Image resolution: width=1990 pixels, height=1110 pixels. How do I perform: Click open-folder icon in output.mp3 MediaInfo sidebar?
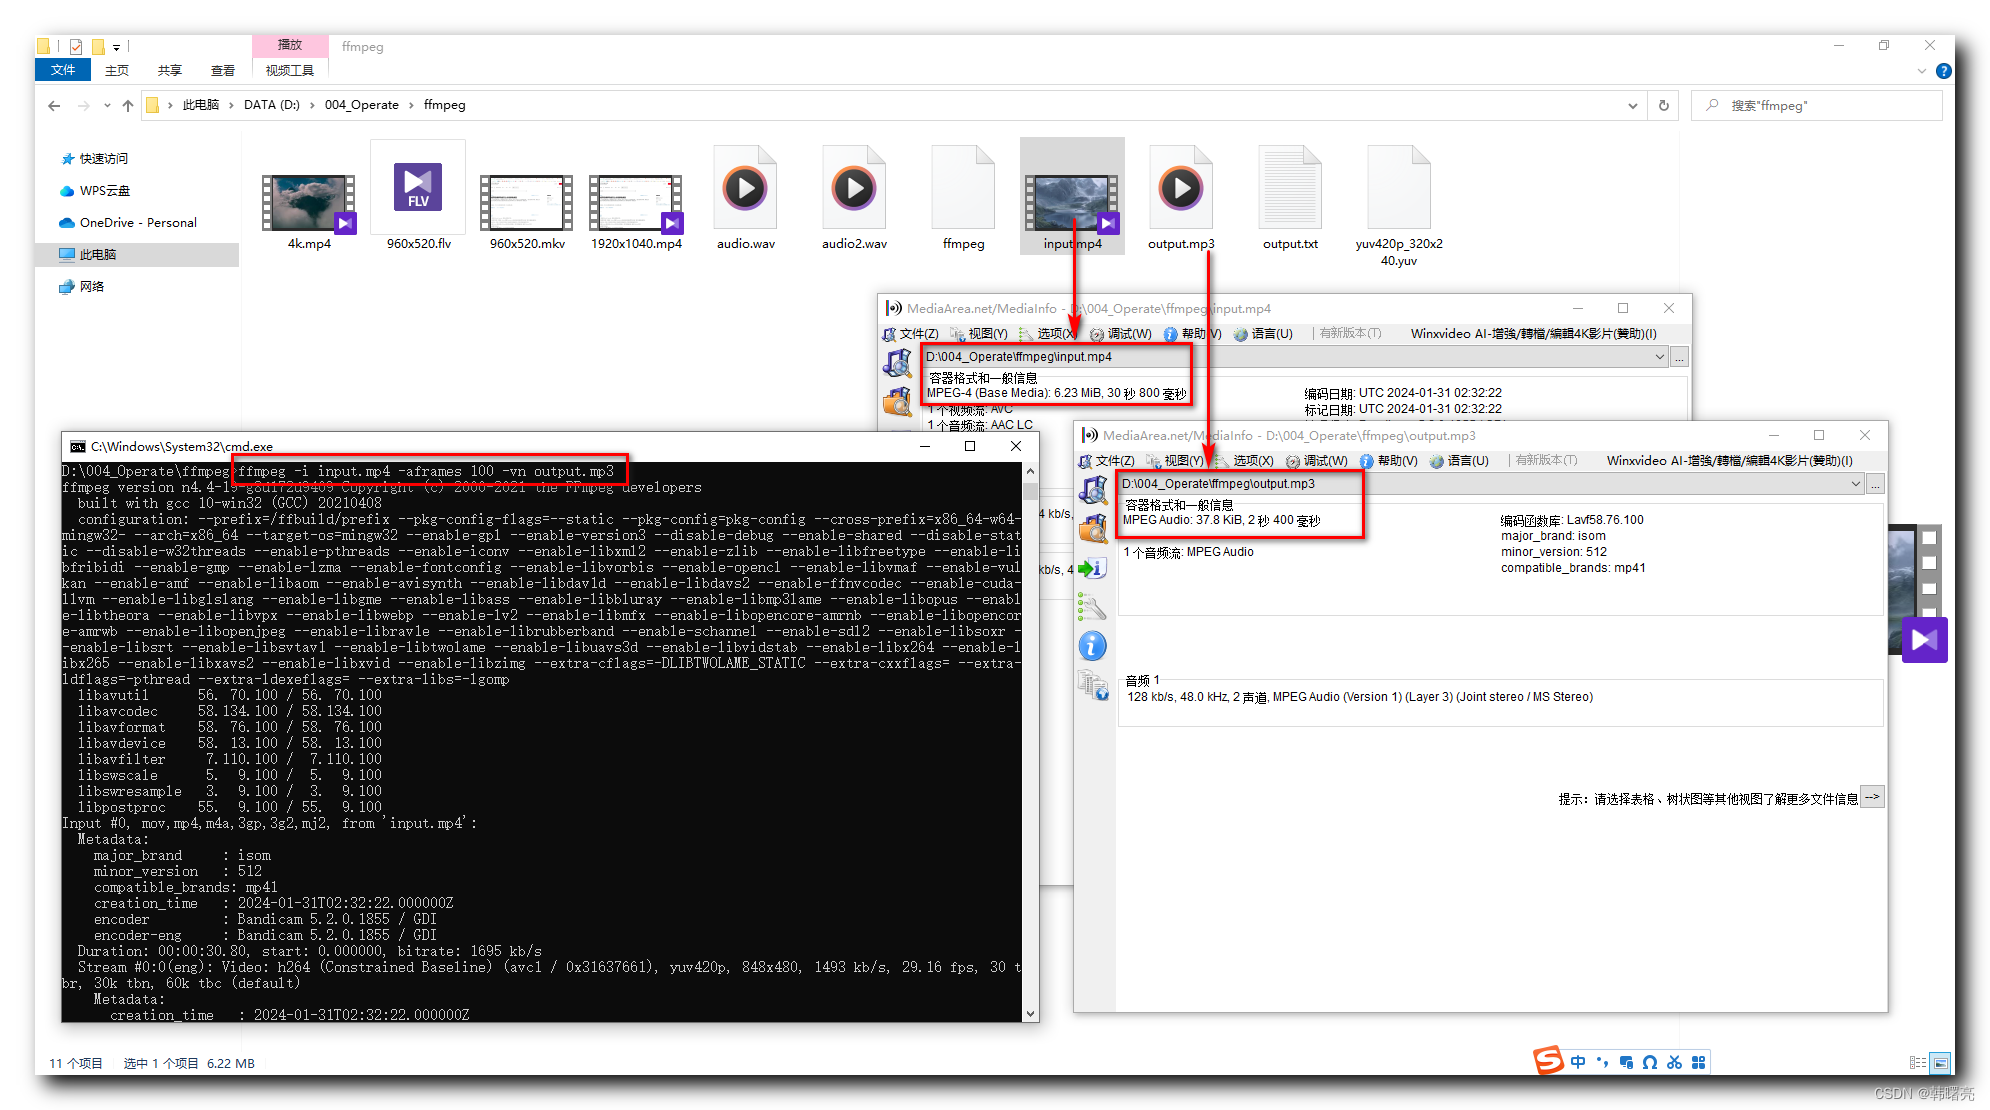(x=1093, y=528)
